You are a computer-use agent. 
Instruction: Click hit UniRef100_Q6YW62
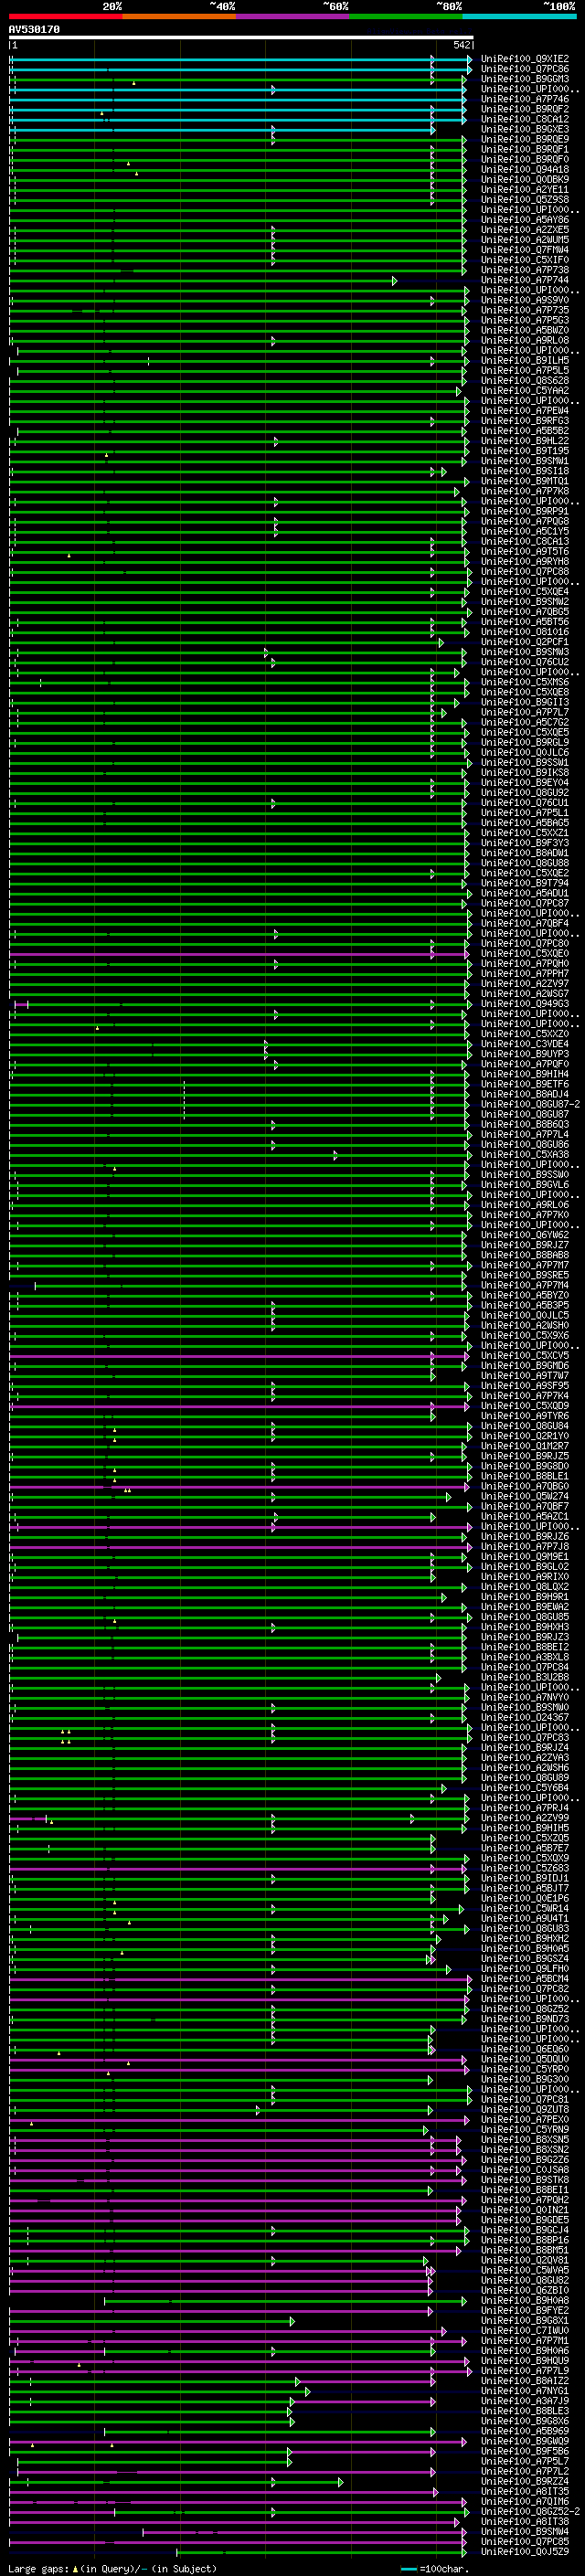[x=525, y=1235]
